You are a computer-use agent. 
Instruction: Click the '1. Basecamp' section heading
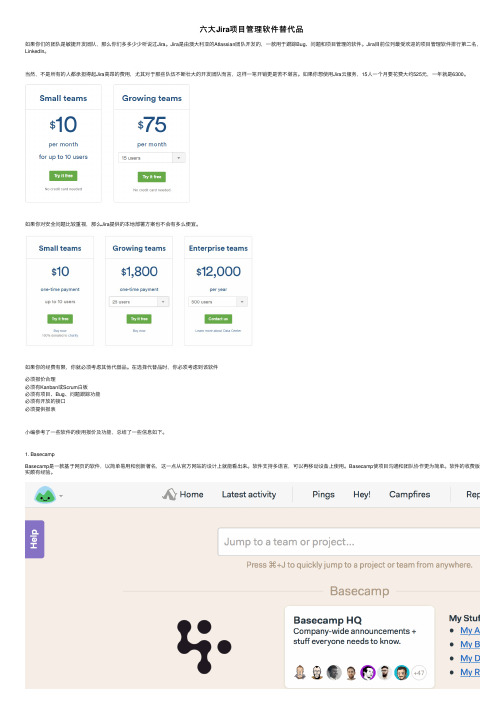click(x=40, y=454)
